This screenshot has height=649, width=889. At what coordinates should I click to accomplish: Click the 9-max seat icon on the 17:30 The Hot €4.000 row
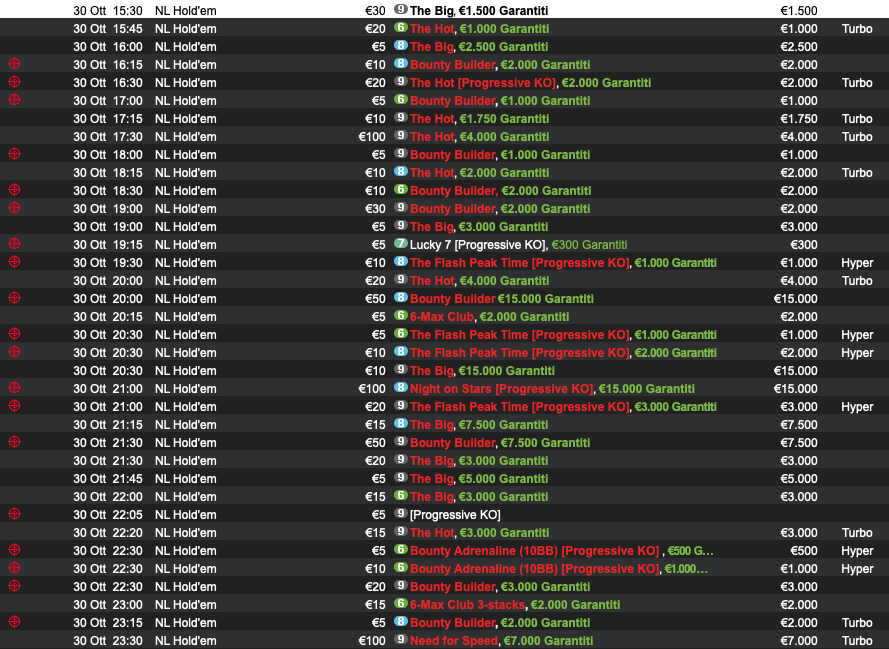(x=401, y=136)
